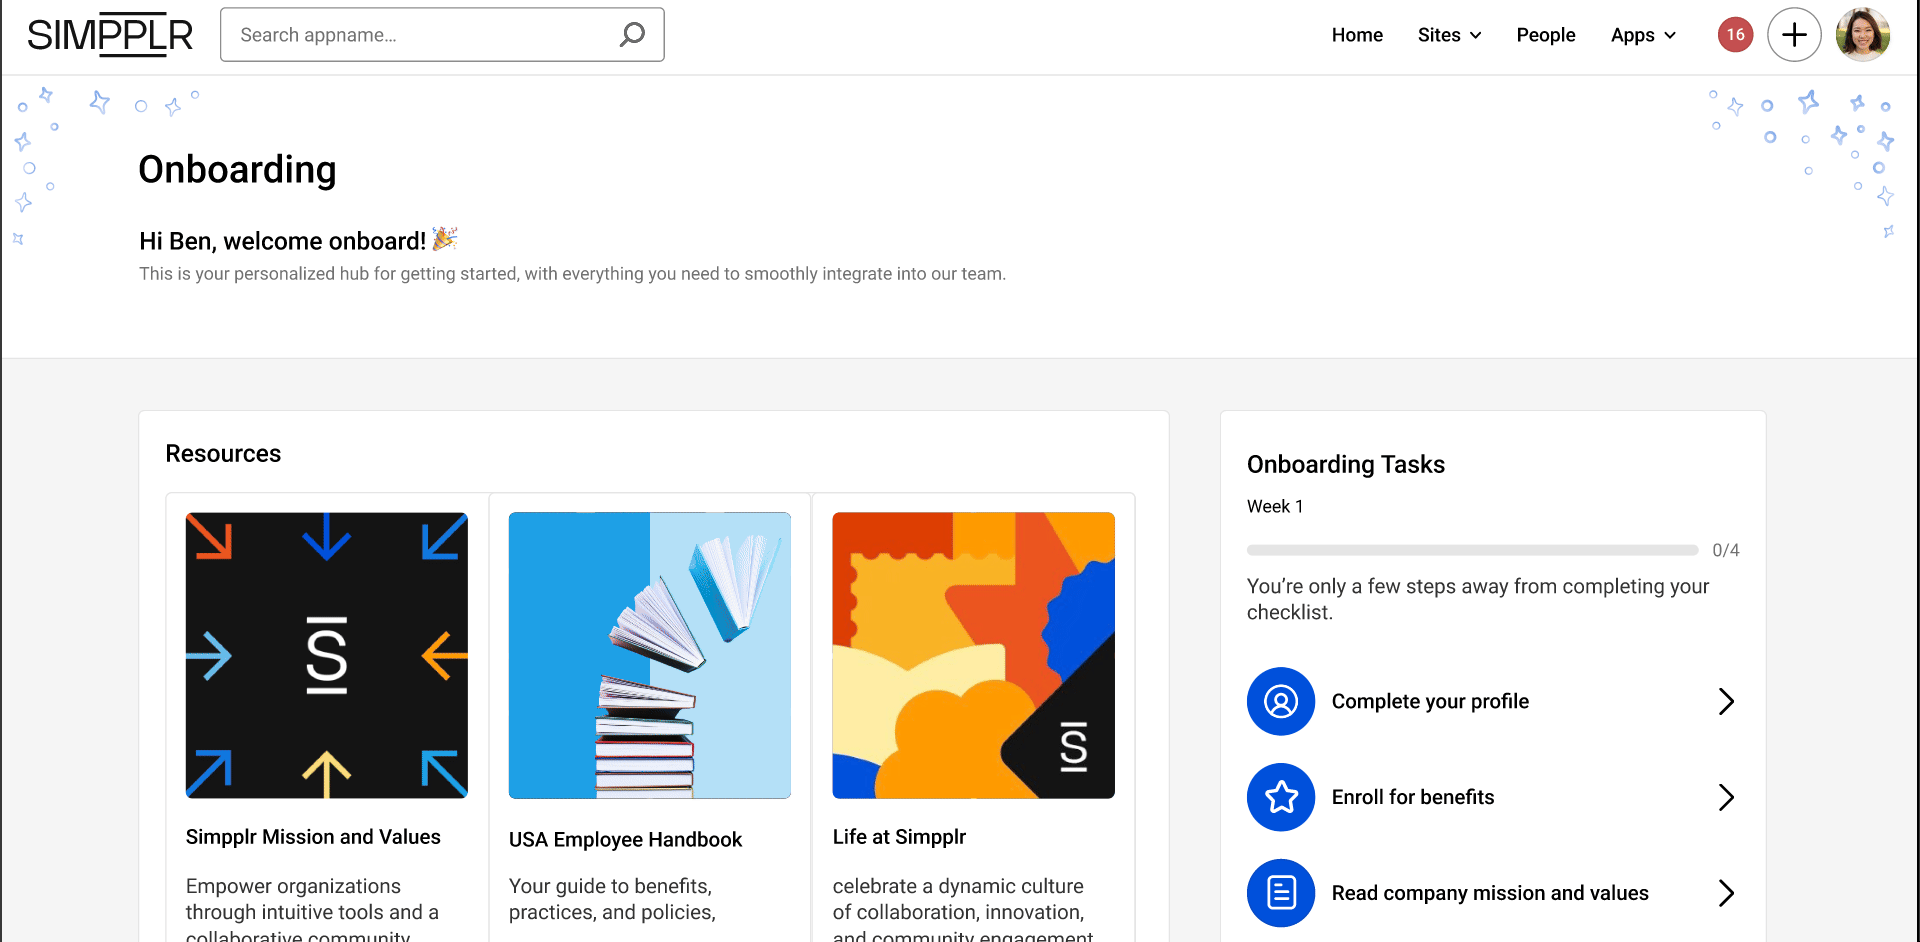Open the create content plus icon
Image resolution: width=1920 pixels, height=942 pixels.
1794,34
